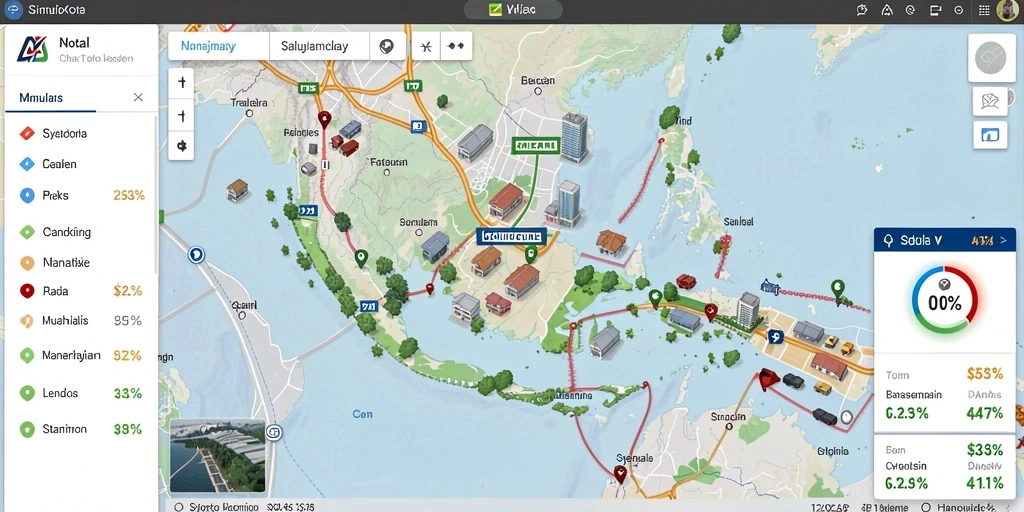Switch to the Salyjamclay tab

[319, 46]
